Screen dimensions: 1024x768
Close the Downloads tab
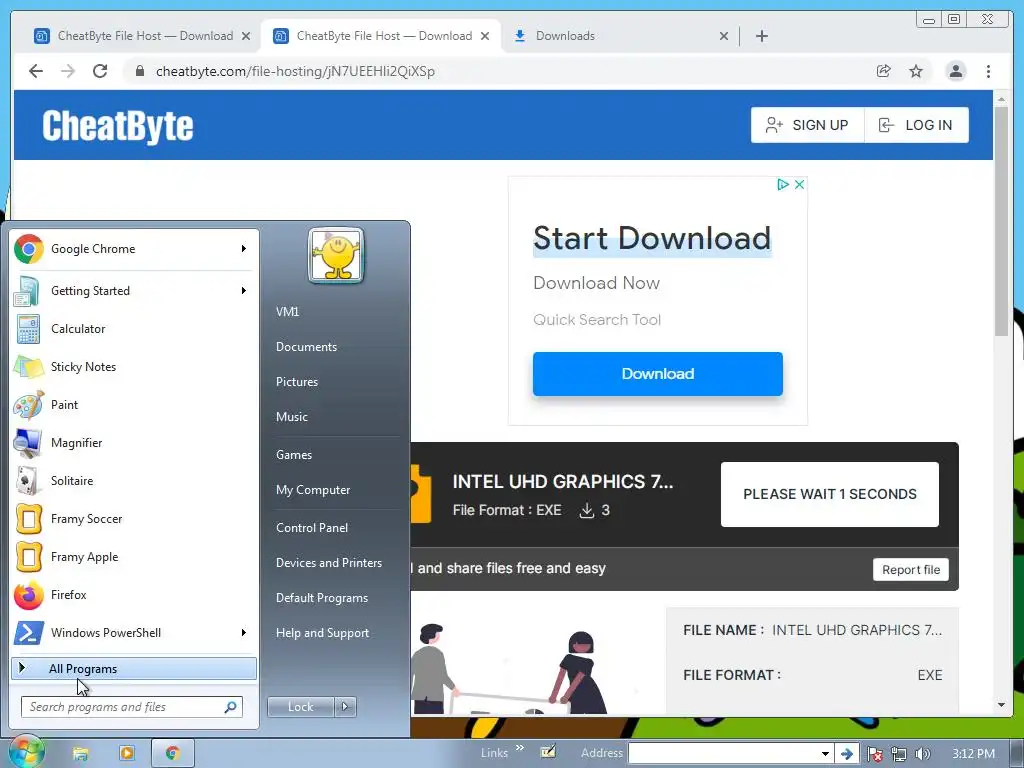click(x=724, y=36)
